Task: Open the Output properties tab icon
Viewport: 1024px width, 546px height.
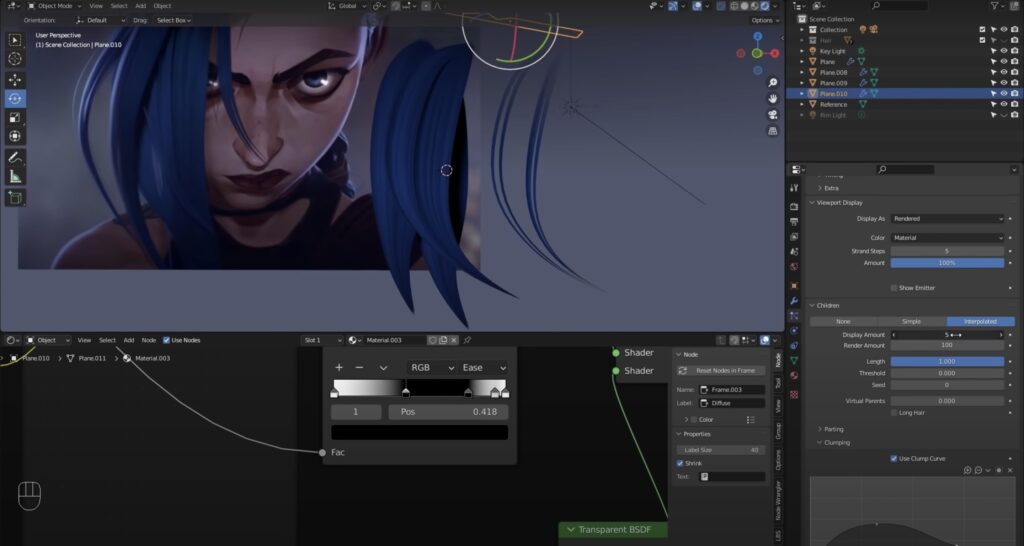Action: 794,221
